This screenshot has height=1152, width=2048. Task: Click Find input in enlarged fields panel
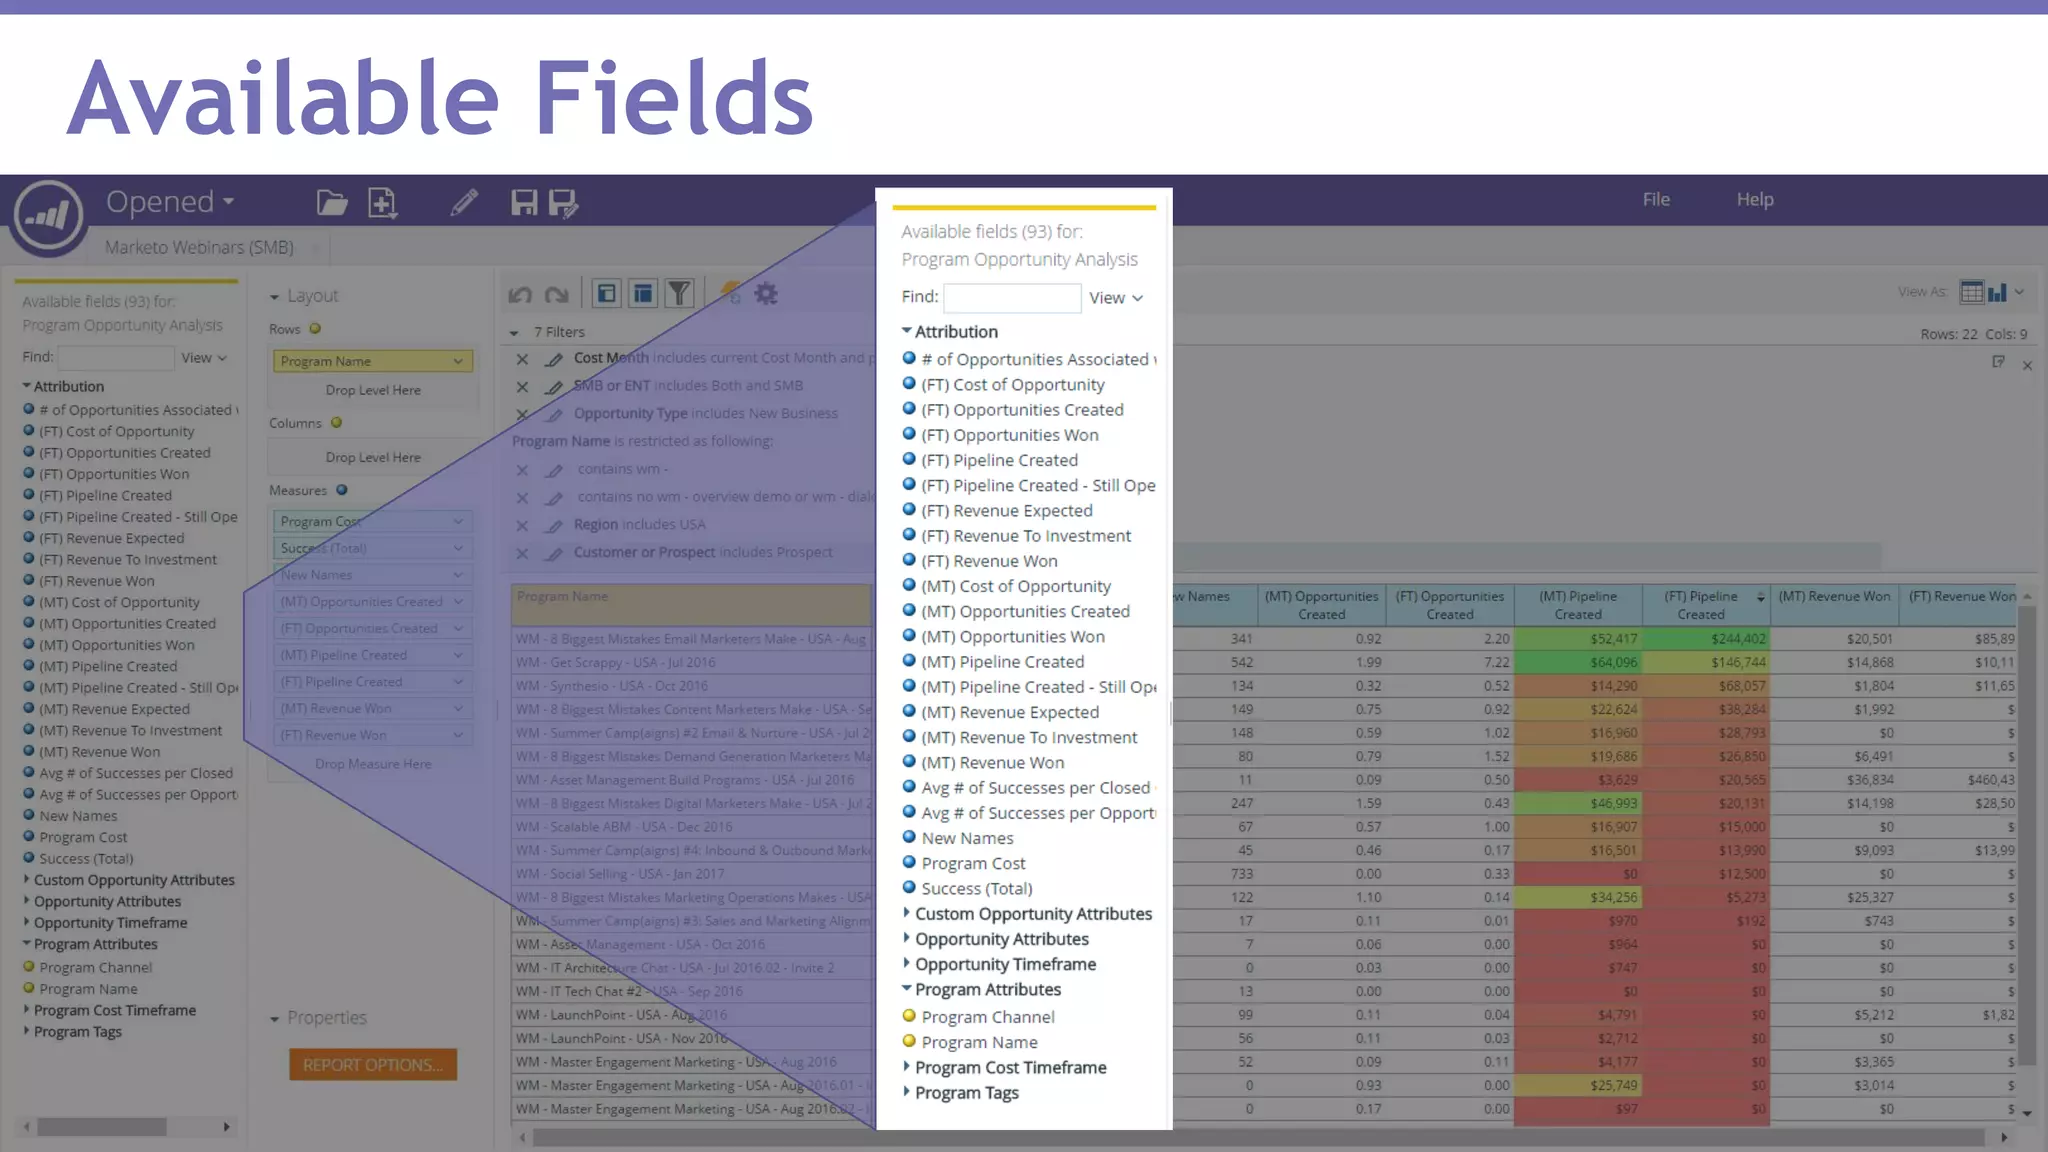pyautogui.click(x=1012, y=298)
